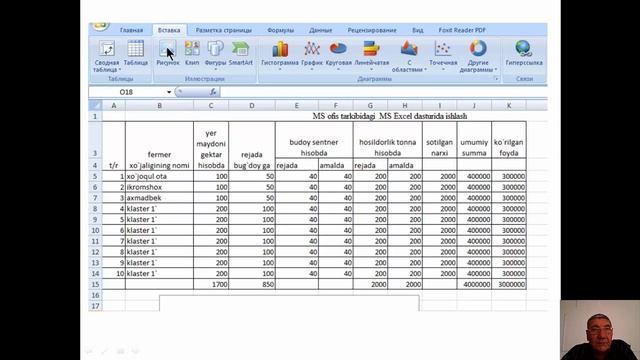Click the fx insert function button
Image resolution: width=640 pixels, height=360 pixels.
click(213, 92)
